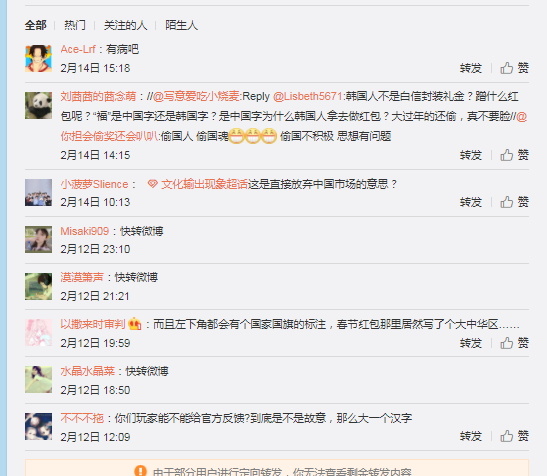The height and width of the screenshot is (476, 547).
Task: Open 水晶水晶菜's username link
Action: point(88,371)
